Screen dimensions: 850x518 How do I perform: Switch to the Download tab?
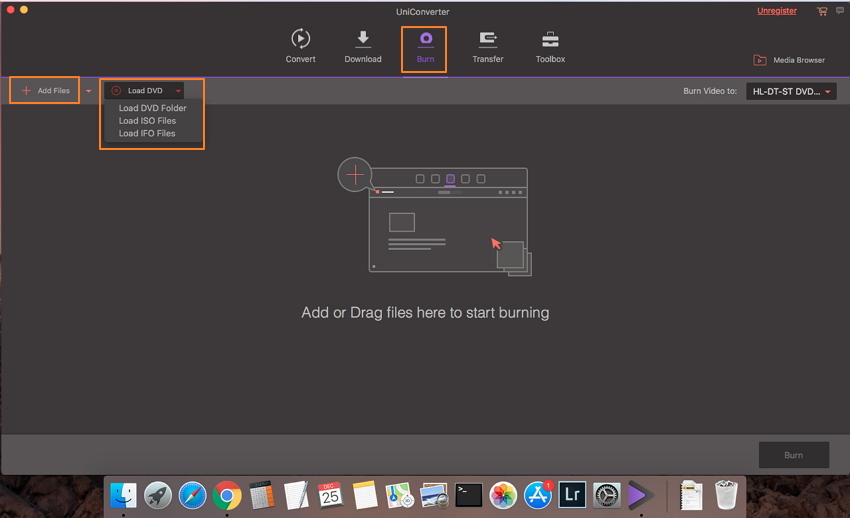coord(363,46)
